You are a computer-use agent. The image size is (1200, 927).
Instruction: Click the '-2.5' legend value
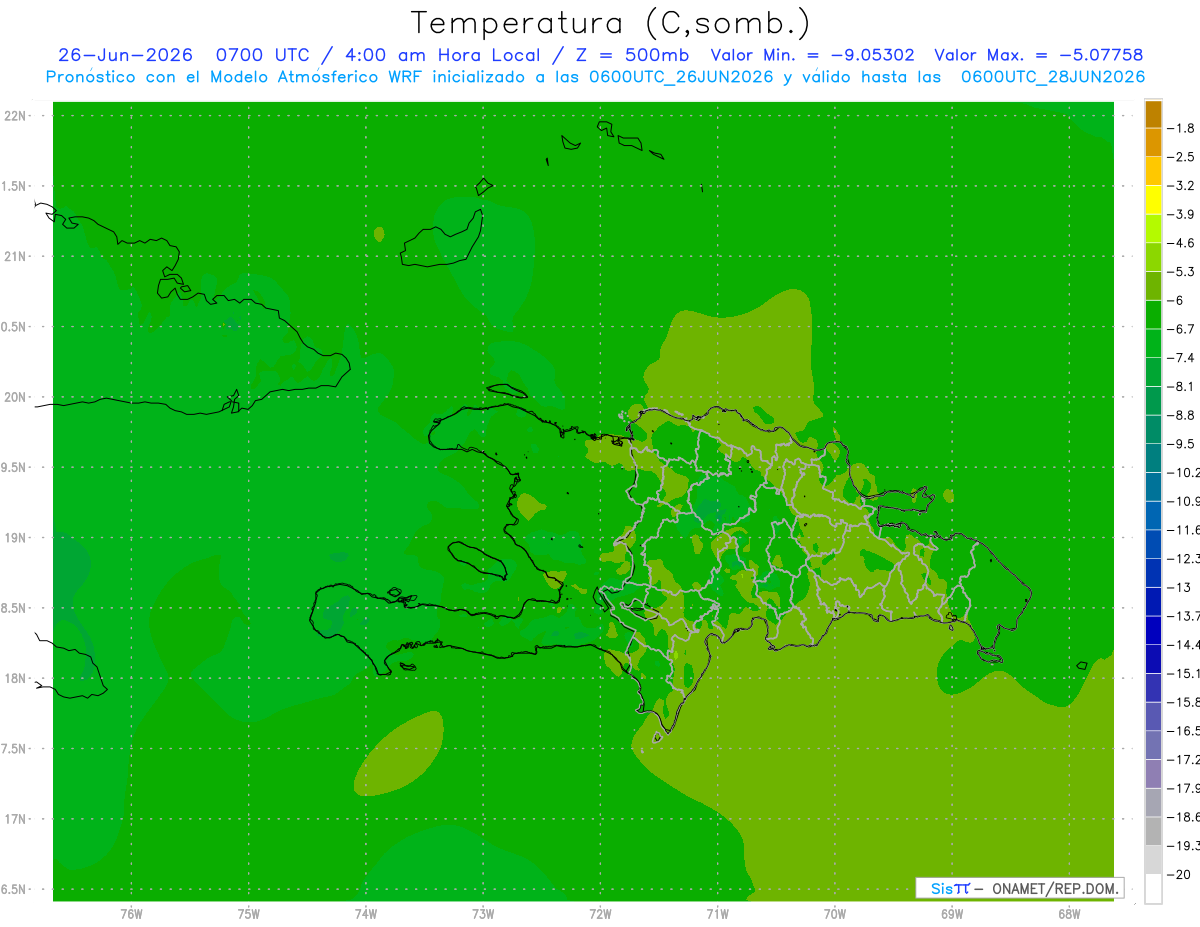(x=1183, y=157)
